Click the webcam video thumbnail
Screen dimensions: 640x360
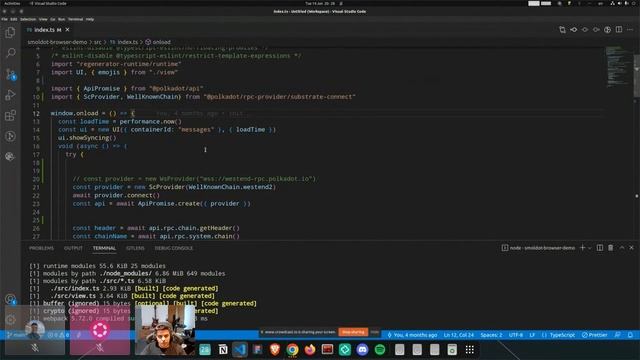165,330
